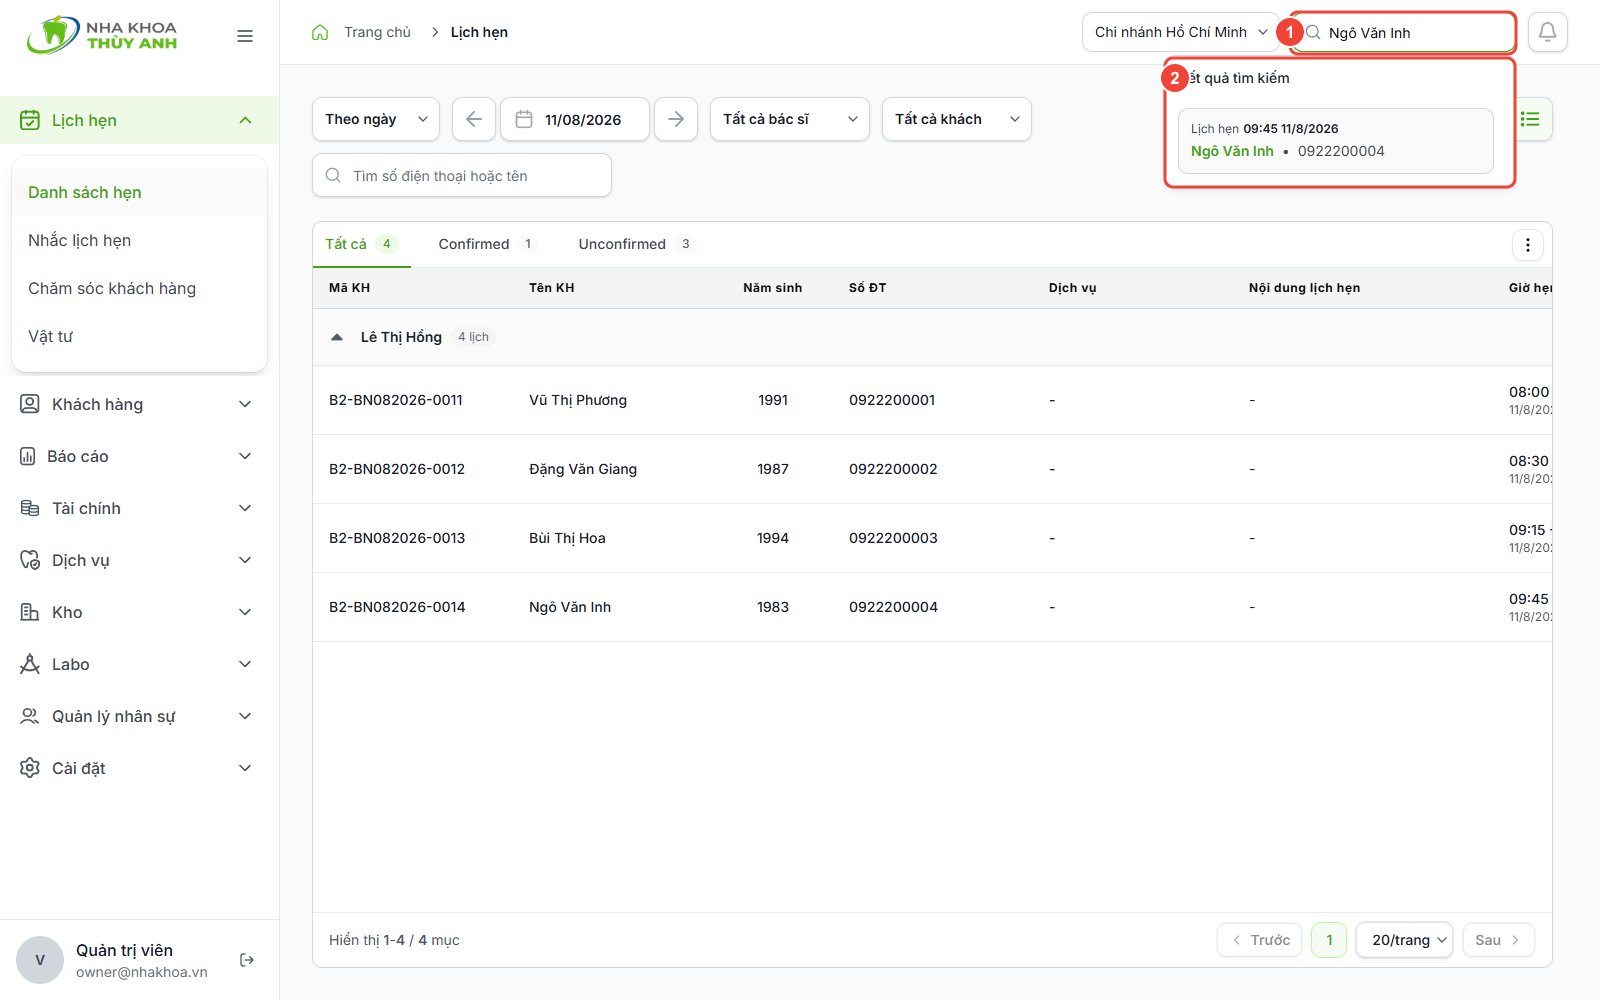1600x1000 pixels.
Task: Open the Tất cả bác sĩ dropdown
Action: coord(790,119)
